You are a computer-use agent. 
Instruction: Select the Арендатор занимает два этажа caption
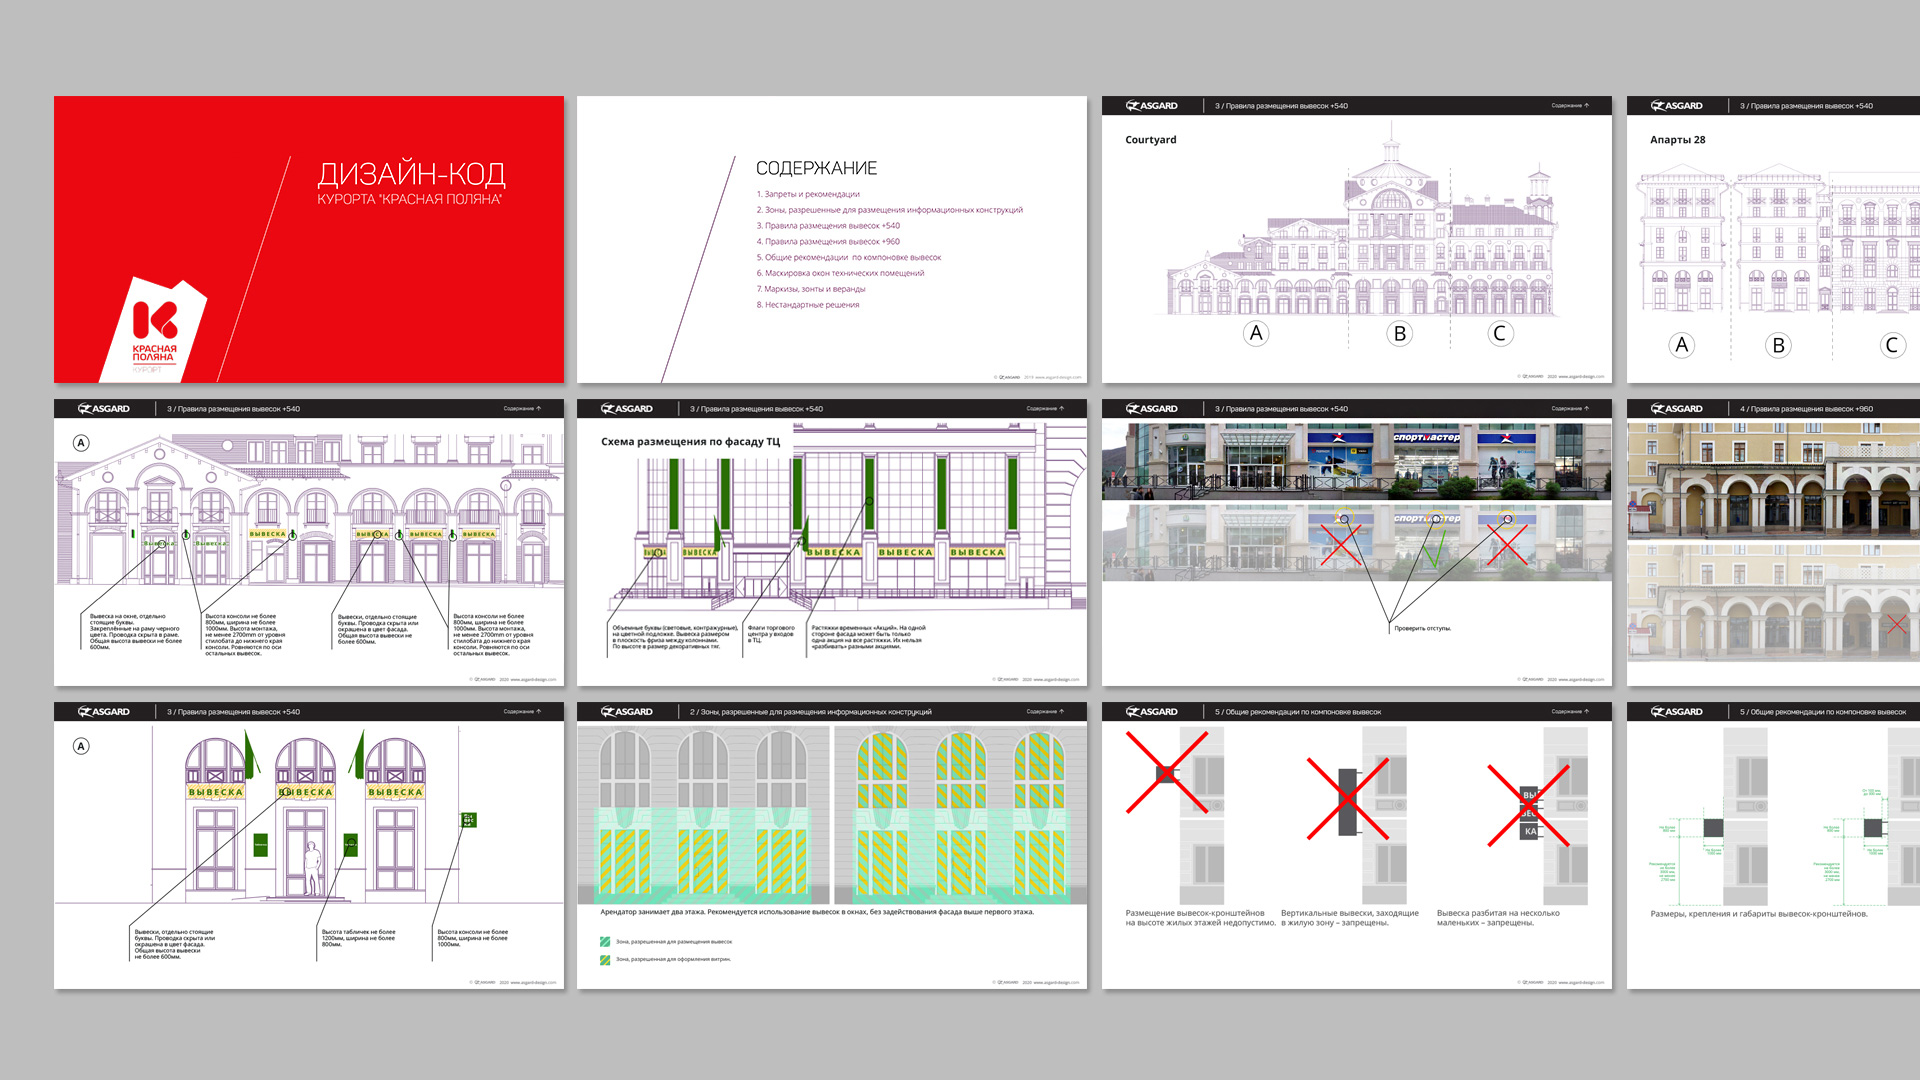pyautogui.click(x=817, y=912)
